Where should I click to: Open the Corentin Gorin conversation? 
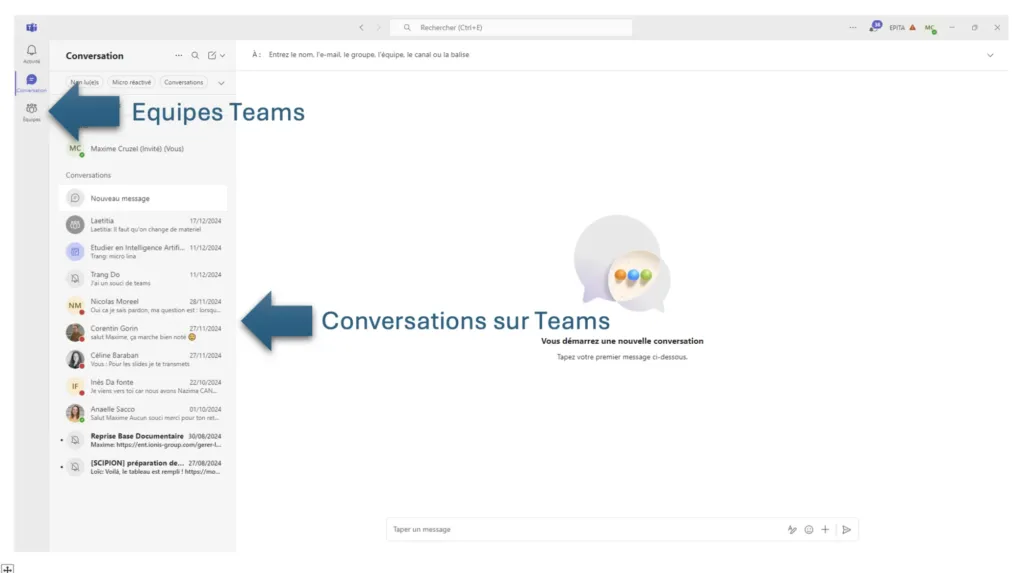point(143,332)
